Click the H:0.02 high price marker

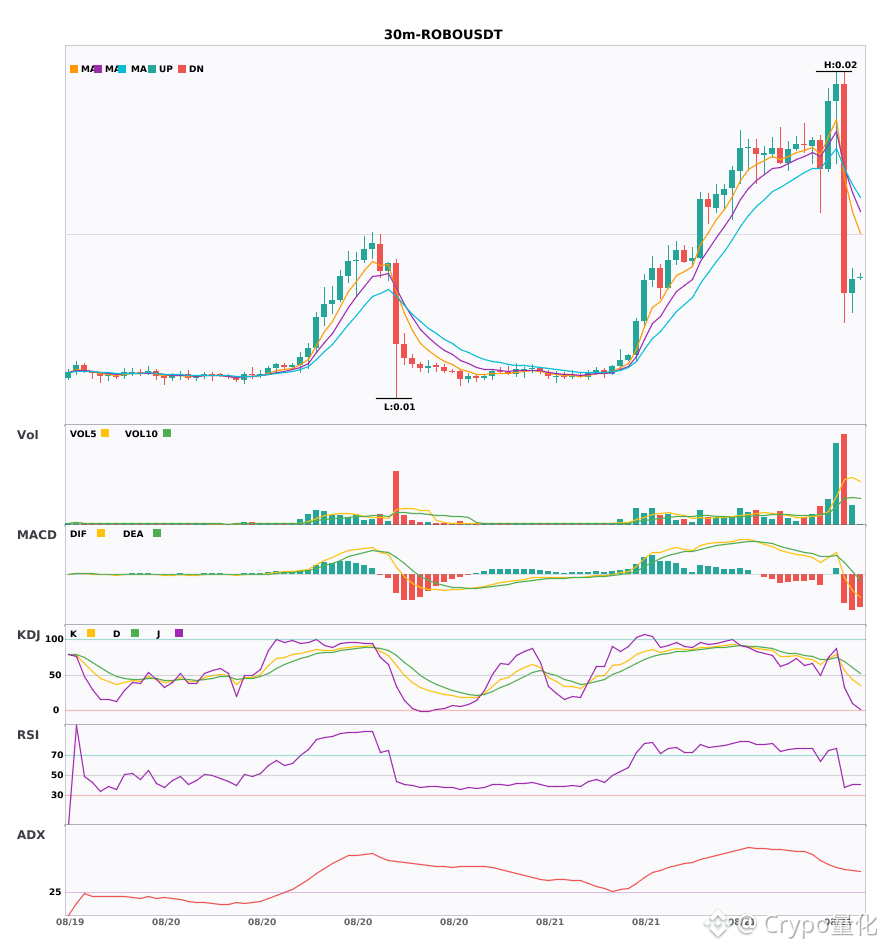[x=840, y=65]
